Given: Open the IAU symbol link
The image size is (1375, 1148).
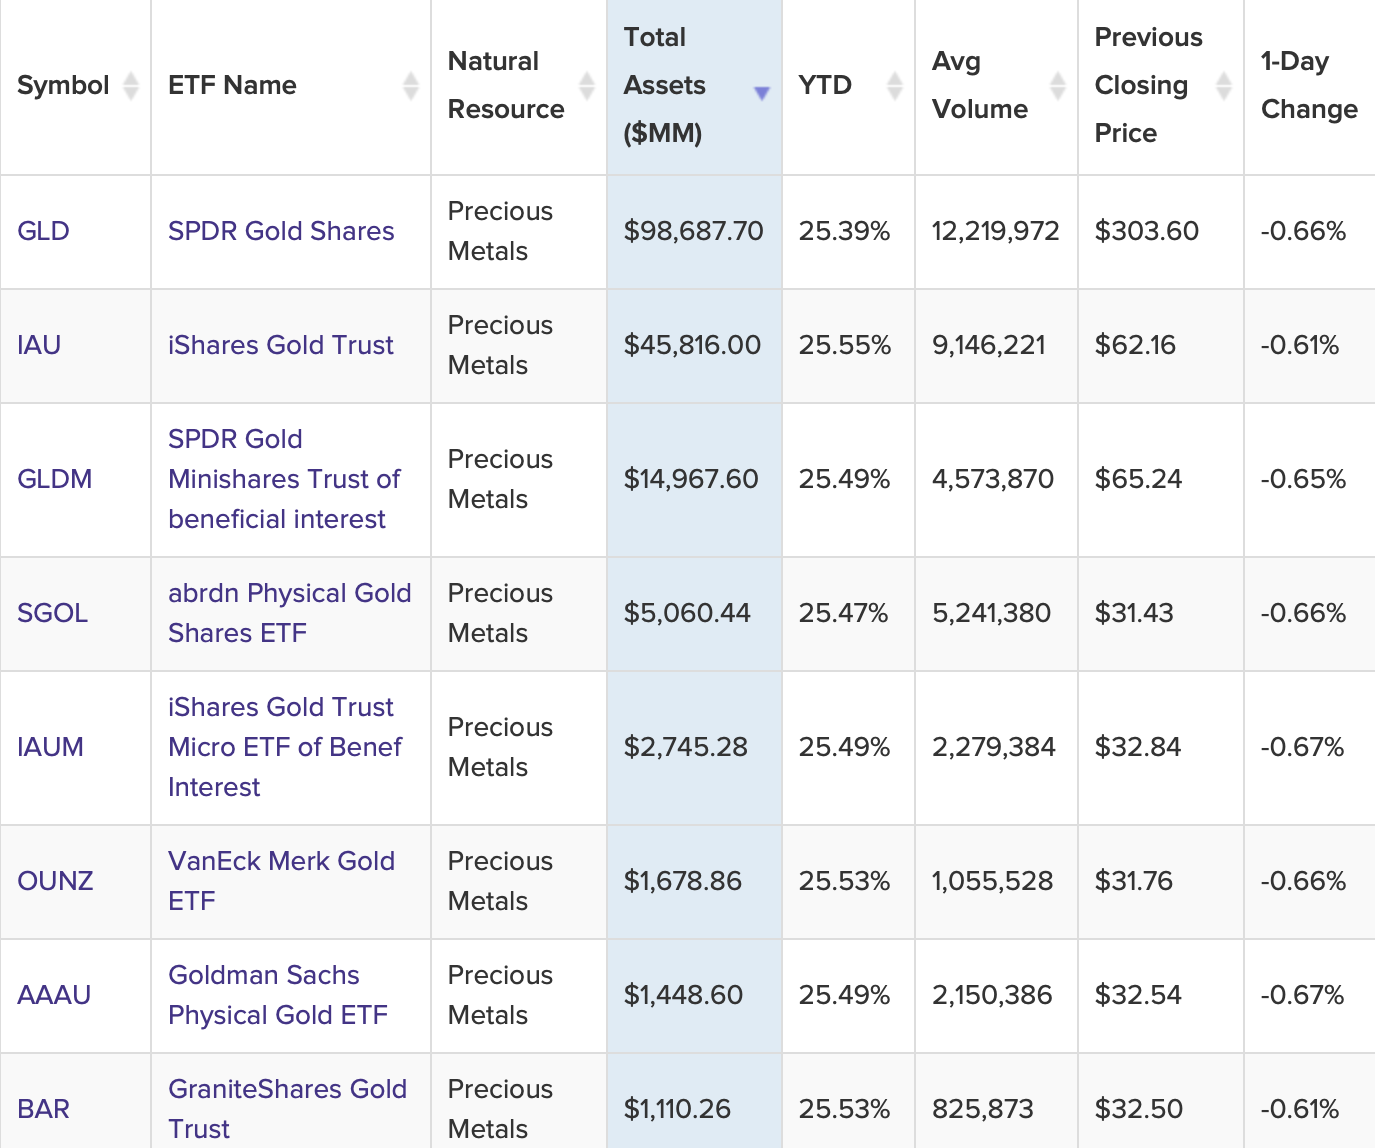Looking at the screenshot, I should coord(40,345).
